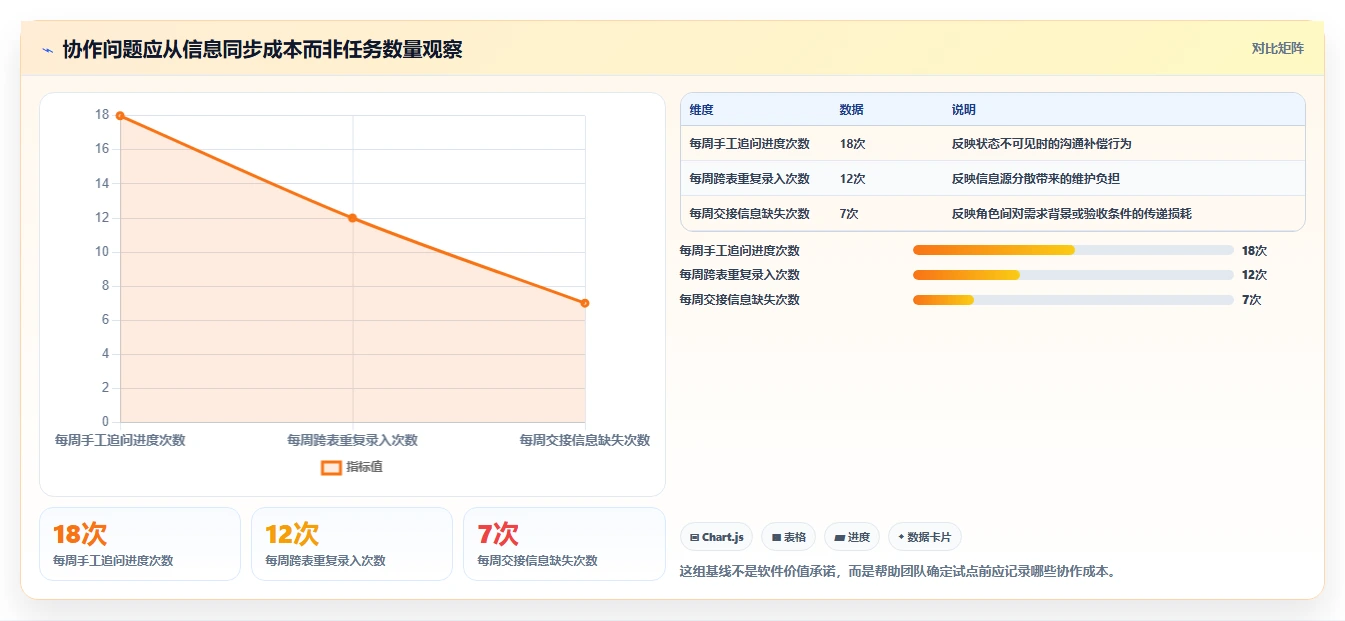Image resolution: width=1345 pixels, height=621 pixels.
Task: Click the 数据卡片 tag
Action: (925, 537)
